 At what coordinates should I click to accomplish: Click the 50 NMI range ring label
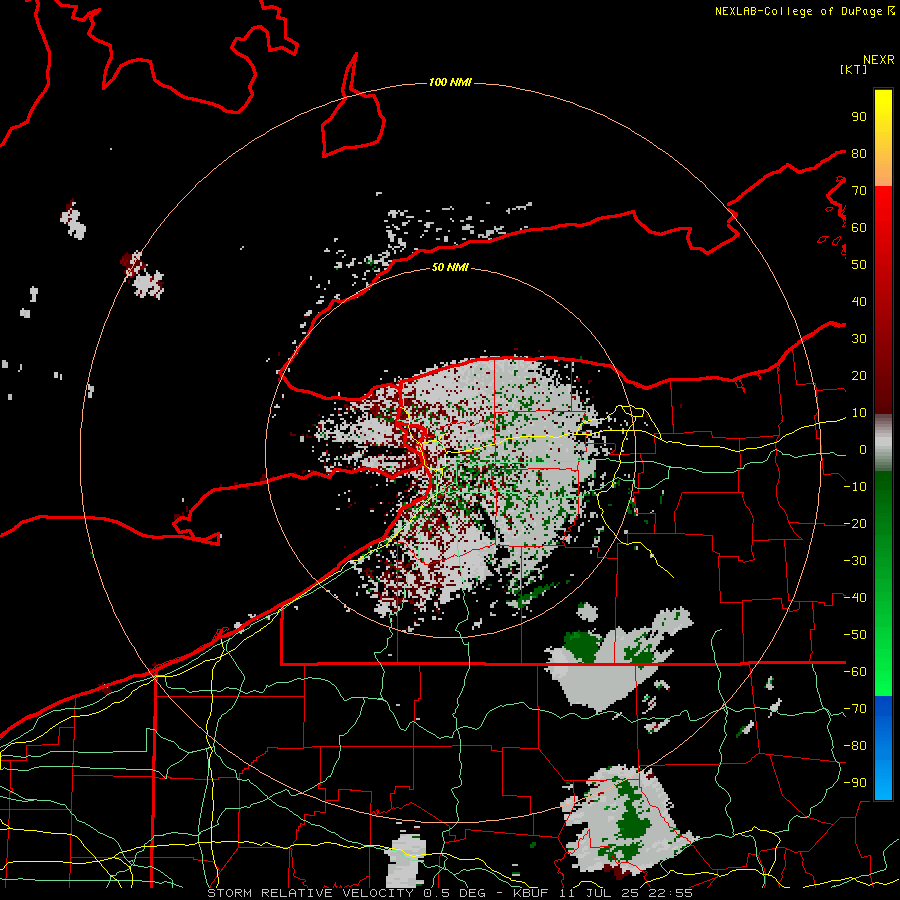click(450, 267)
